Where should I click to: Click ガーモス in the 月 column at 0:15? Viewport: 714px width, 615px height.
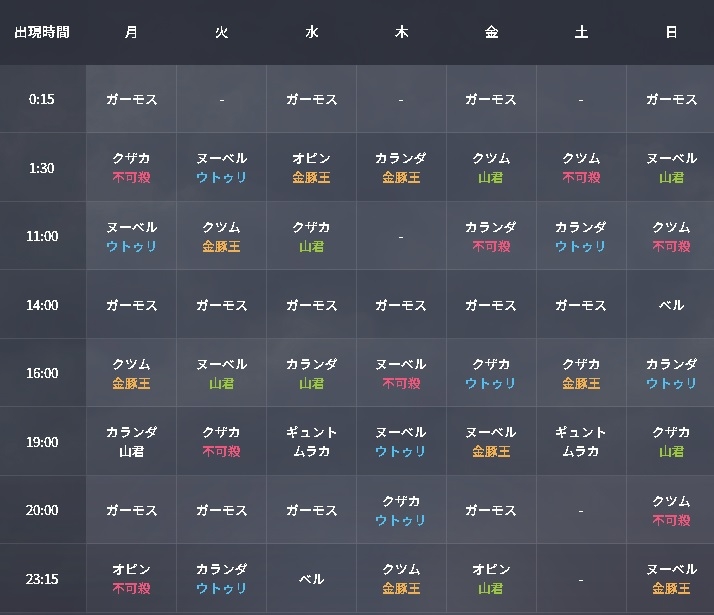click(131, 99)
